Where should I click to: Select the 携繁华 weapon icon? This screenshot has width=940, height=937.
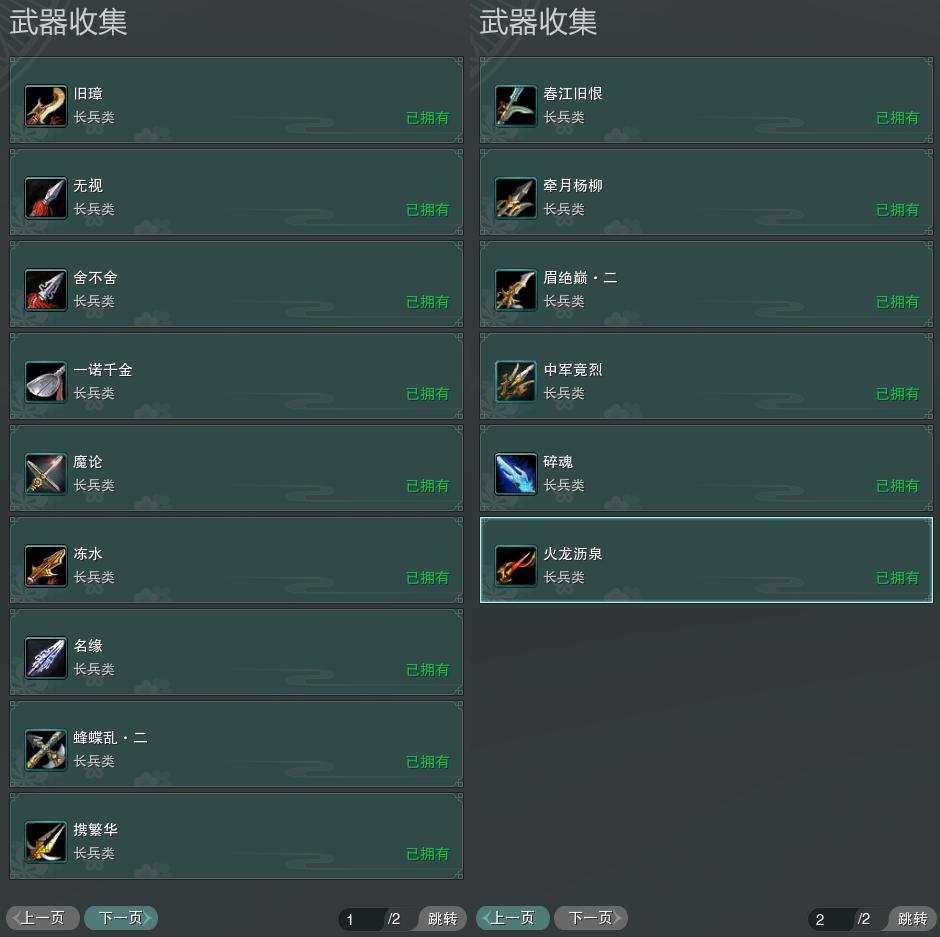[46, 842]
